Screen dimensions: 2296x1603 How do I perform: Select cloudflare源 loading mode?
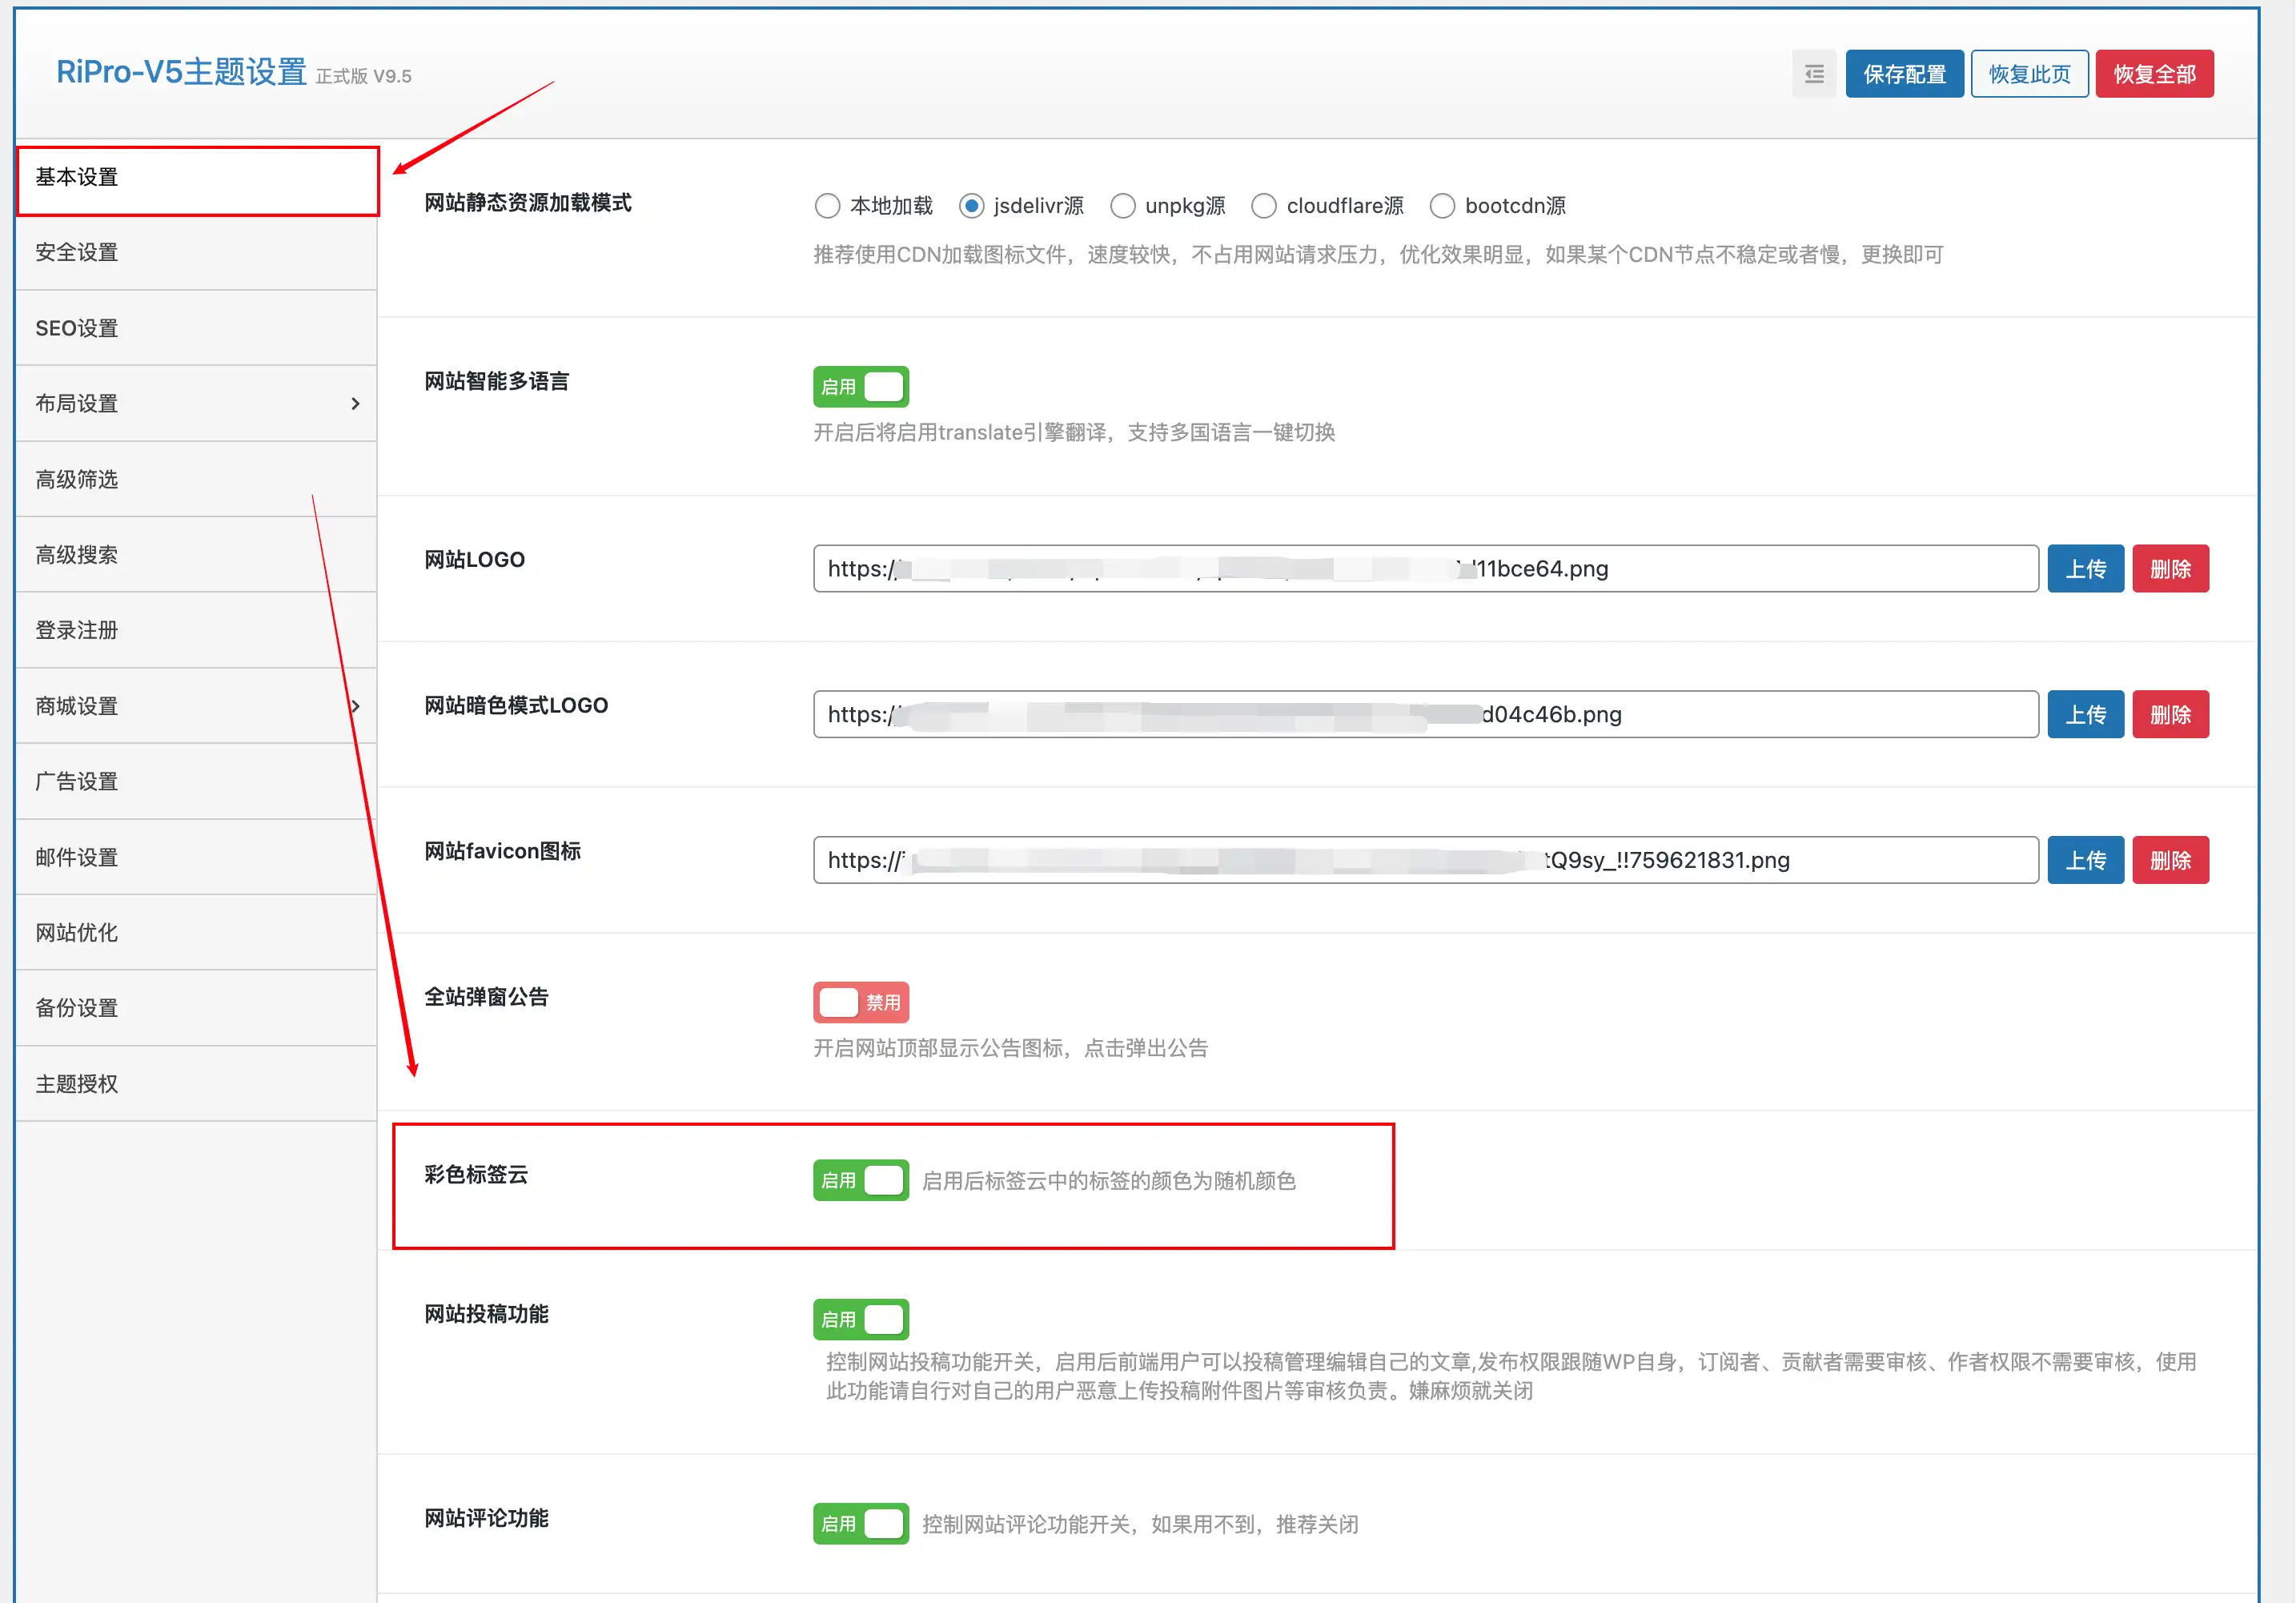coord(1264,206)
